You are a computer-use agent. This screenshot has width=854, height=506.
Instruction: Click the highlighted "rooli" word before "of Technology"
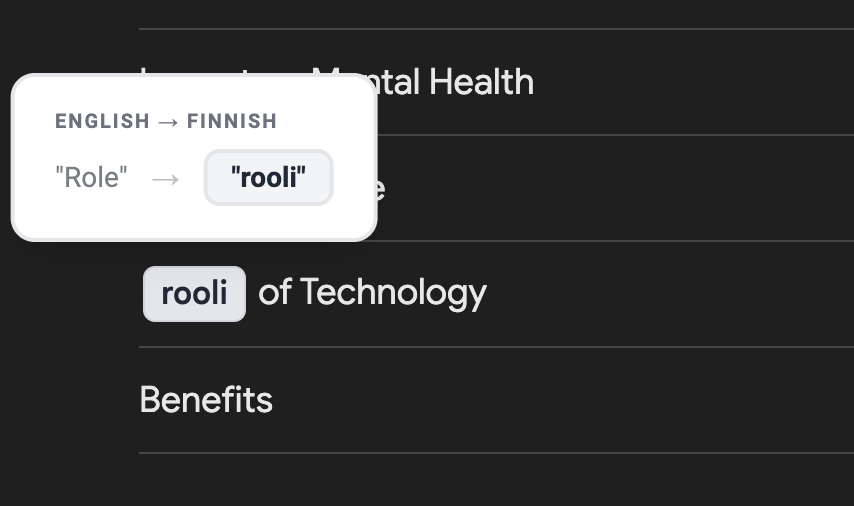194,294
